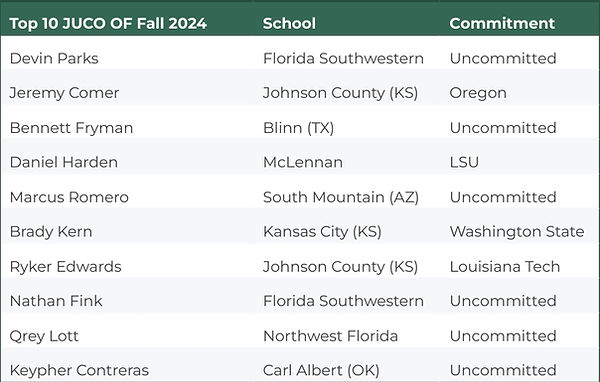Choose Marcus Romero's row name
The height and width of the screenshot is (382, 600).
click(x=69, y=198)
